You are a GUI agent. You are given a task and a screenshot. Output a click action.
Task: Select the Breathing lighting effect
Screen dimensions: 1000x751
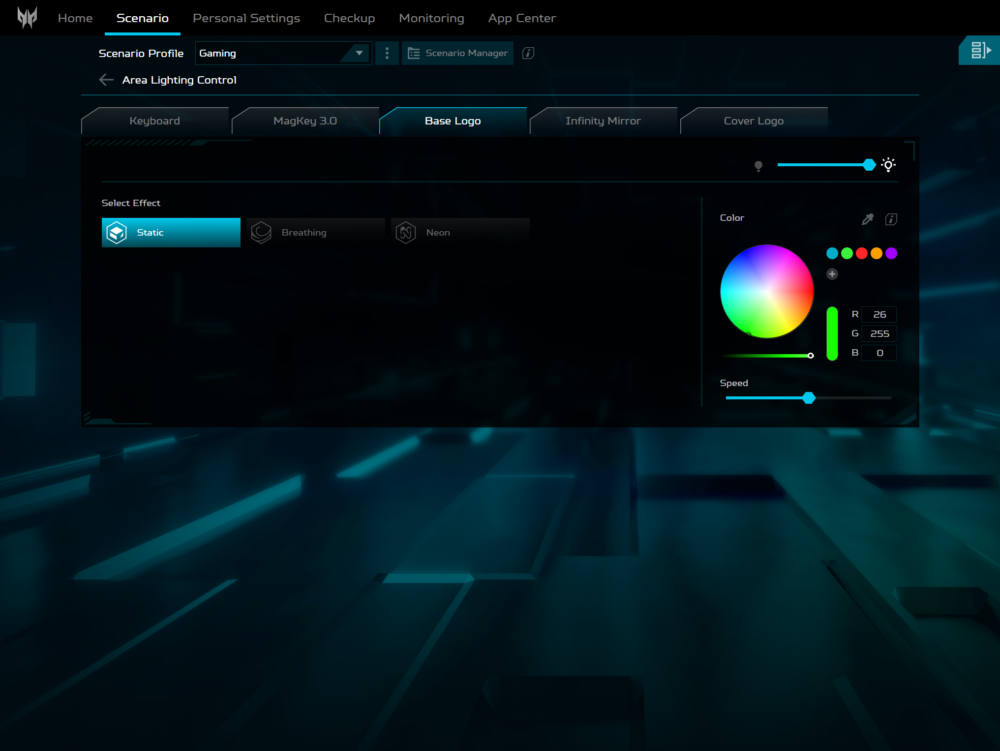pyautogui.click(x=316, y=233)
